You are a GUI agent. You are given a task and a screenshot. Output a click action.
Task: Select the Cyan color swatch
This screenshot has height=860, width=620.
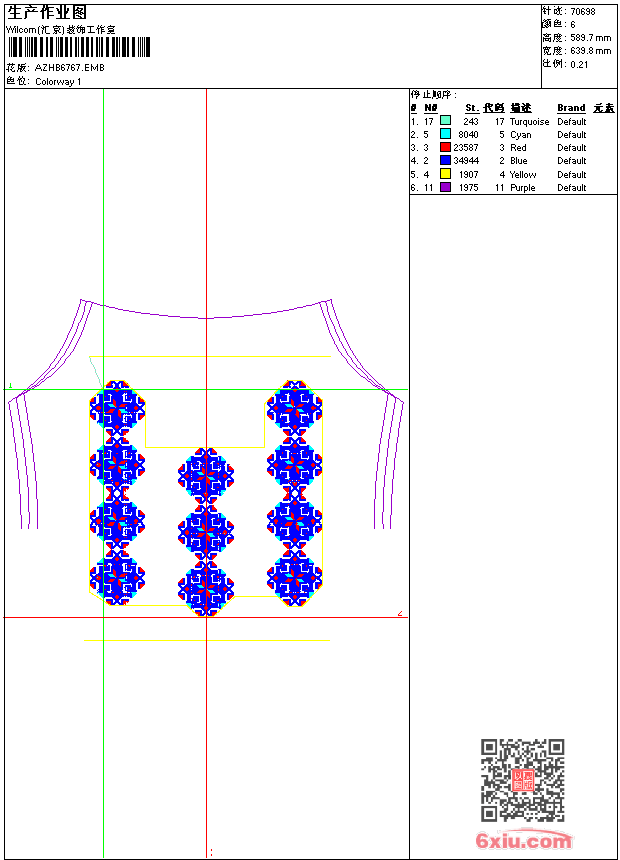tap(445, 134)
